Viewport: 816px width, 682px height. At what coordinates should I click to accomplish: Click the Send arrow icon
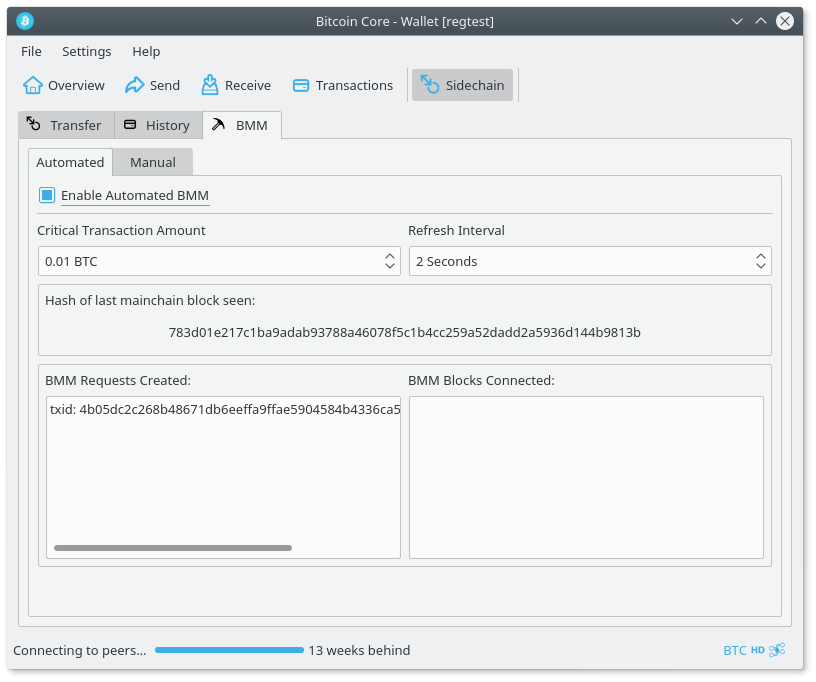pos(134,85)
